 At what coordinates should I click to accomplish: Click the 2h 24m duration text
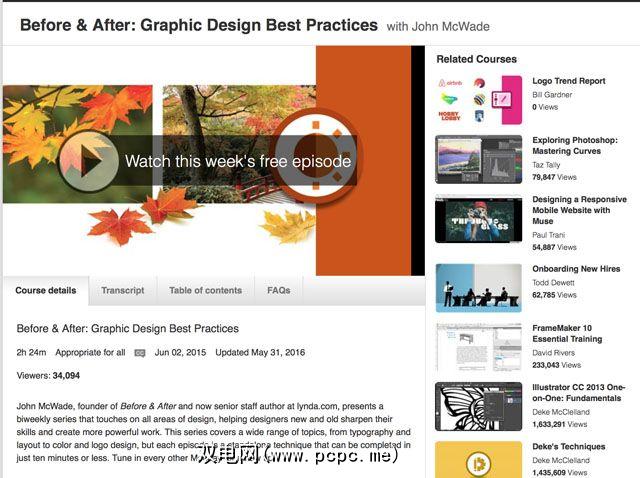pyautogui.click(x=31, y=352)
